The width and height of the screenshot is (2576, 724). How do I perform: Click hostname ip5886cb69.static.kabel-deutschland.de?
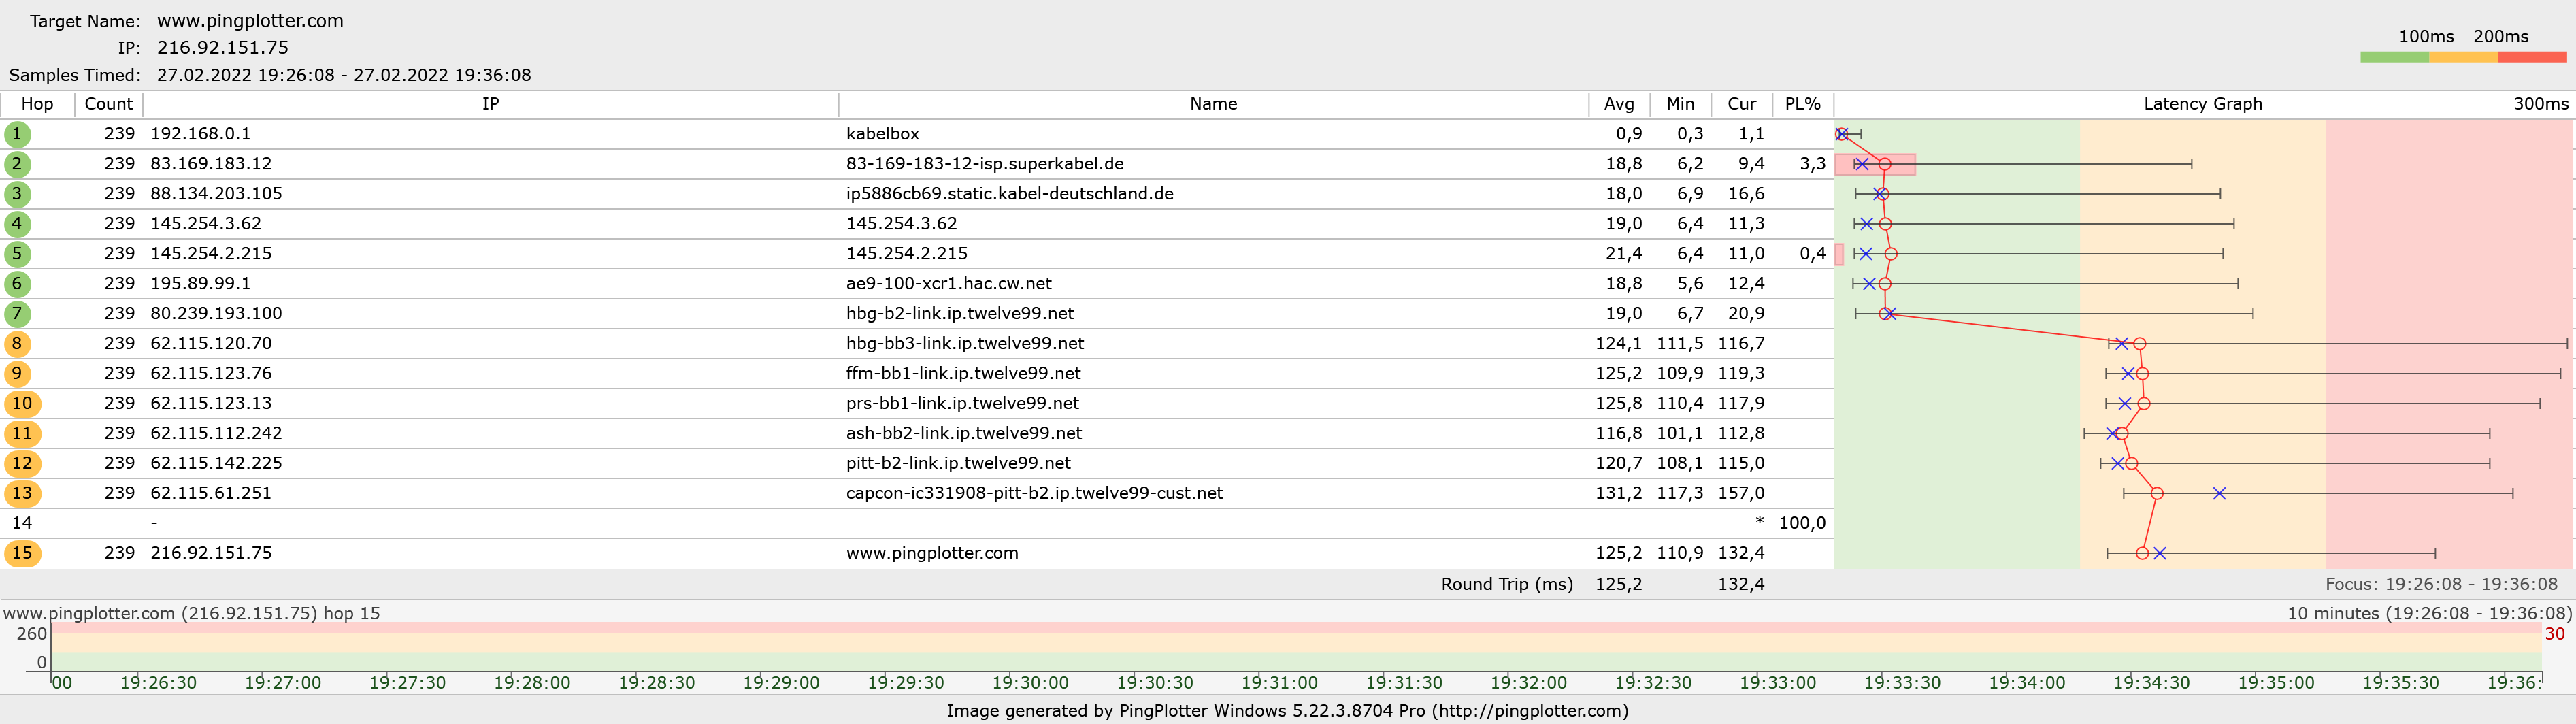point(1009,194)
